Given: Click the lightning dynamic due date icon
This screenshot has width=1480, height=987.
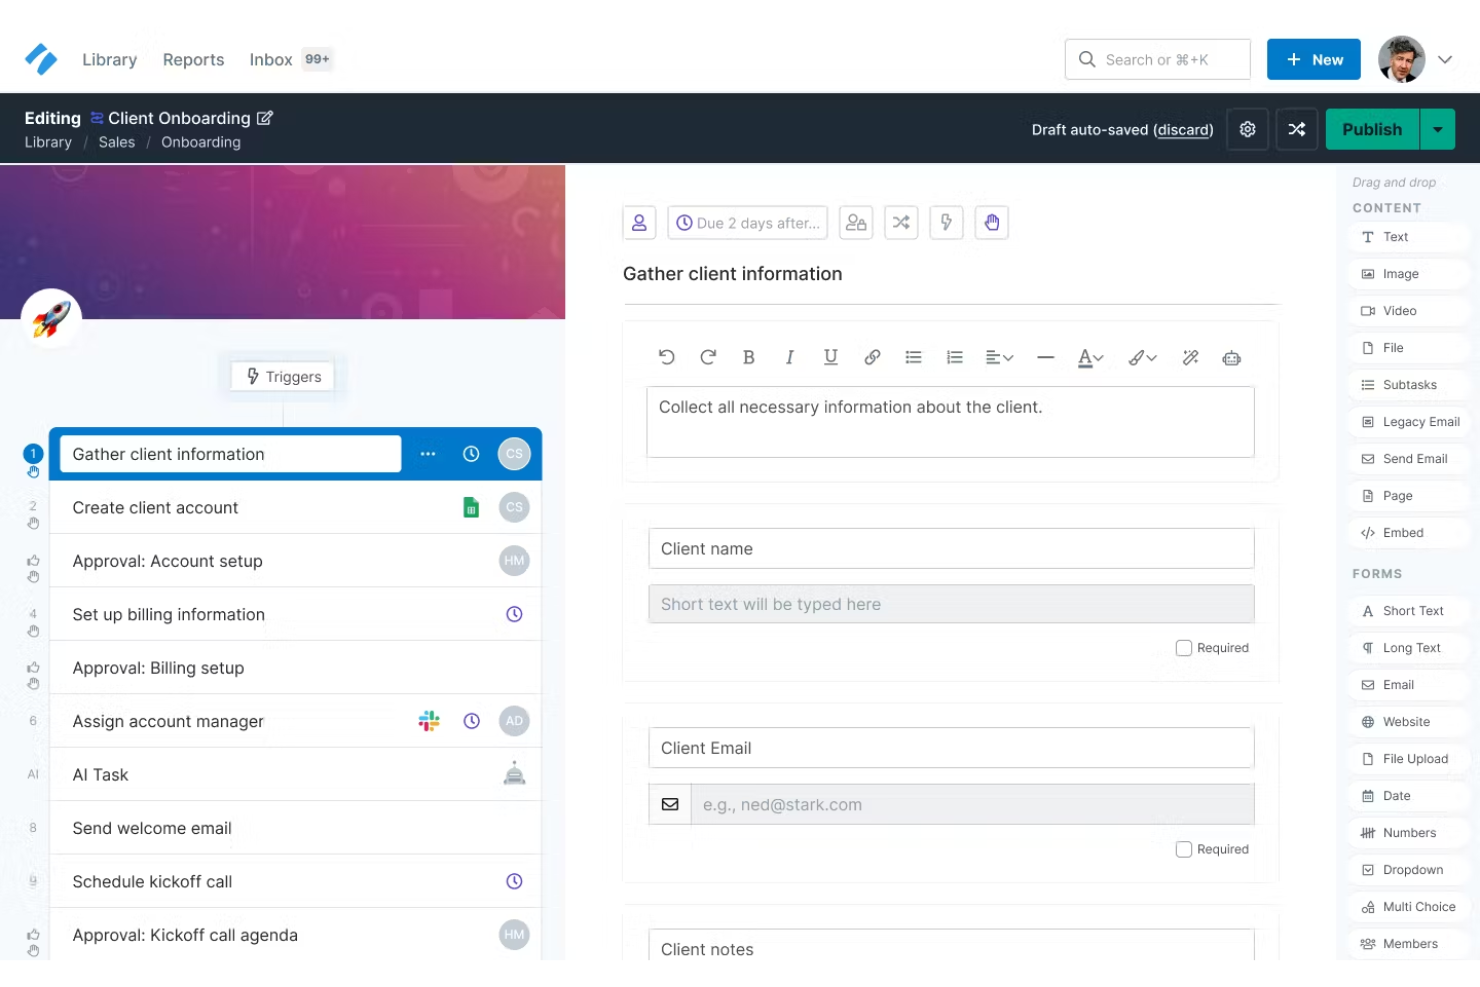Looking at the screenshot, I should (x=946, y=222).
